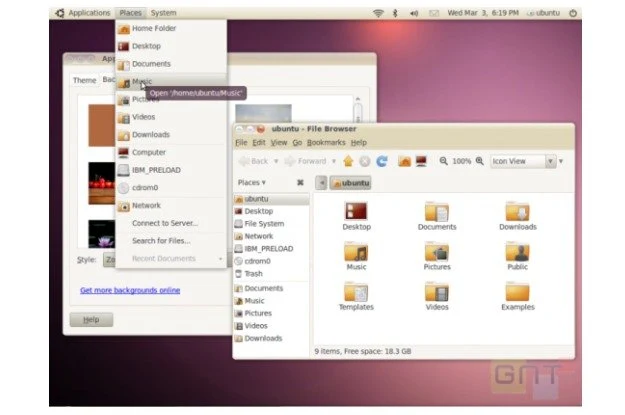Close the Places sidebar with the X icon
625x415 pixels.
[x=300, y=183]
